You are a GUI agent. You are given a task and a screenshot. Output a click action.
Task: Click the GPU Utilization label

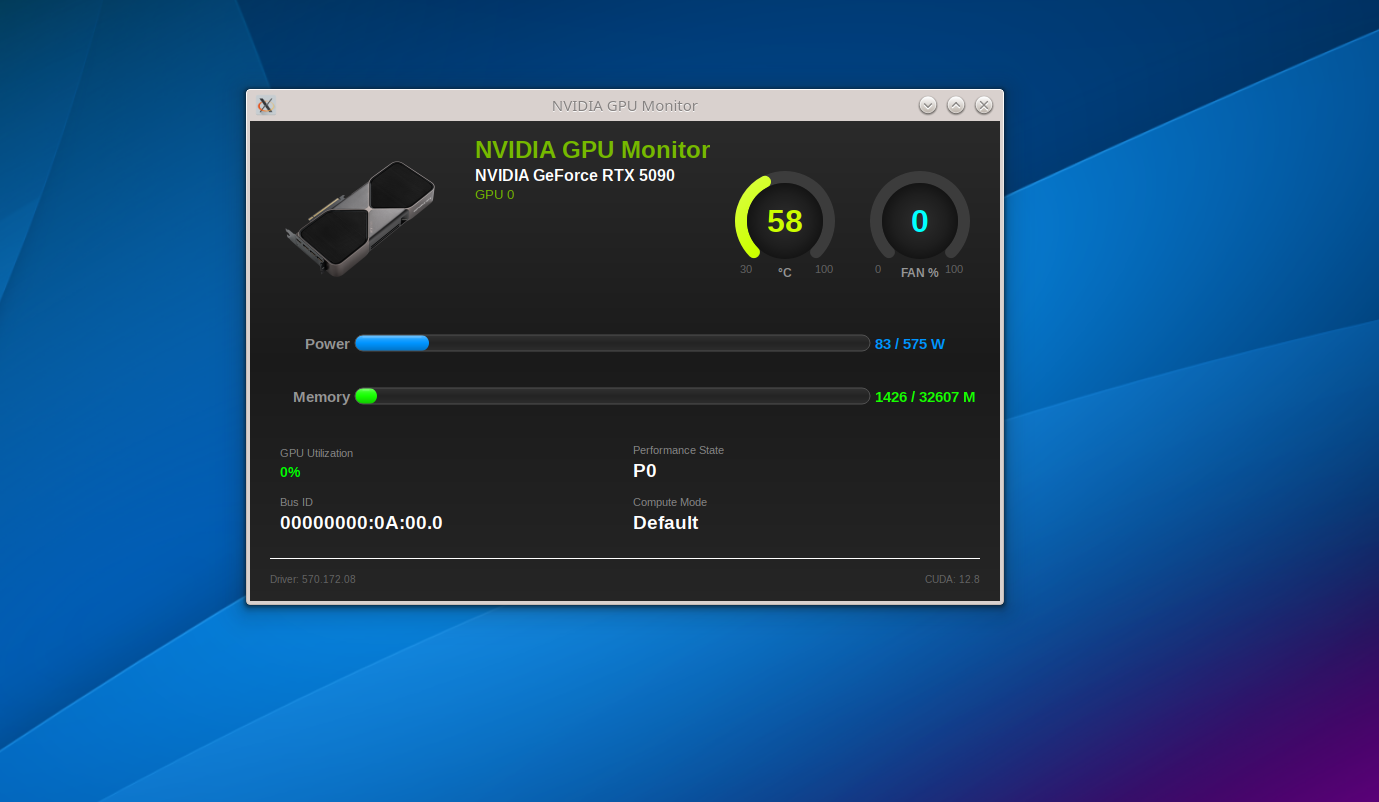tap(316, 453)
